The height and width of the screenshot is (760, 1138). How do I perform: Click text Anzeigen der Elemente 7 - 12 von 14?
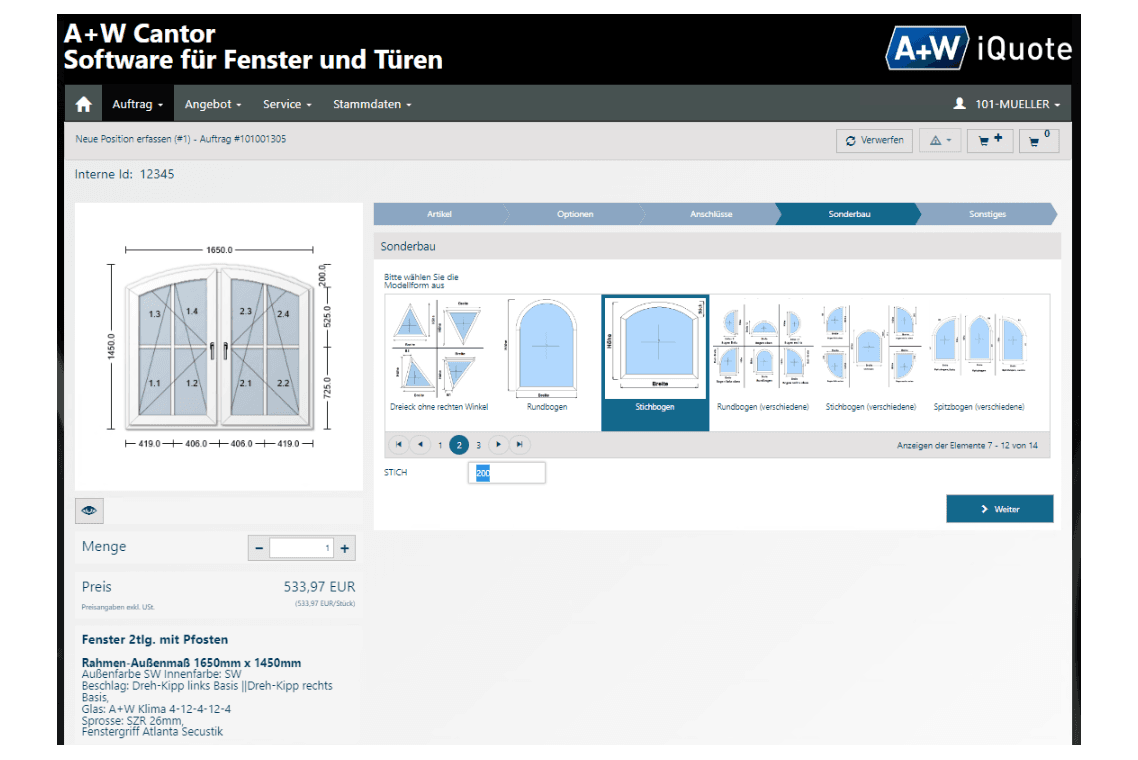point(967,446)
